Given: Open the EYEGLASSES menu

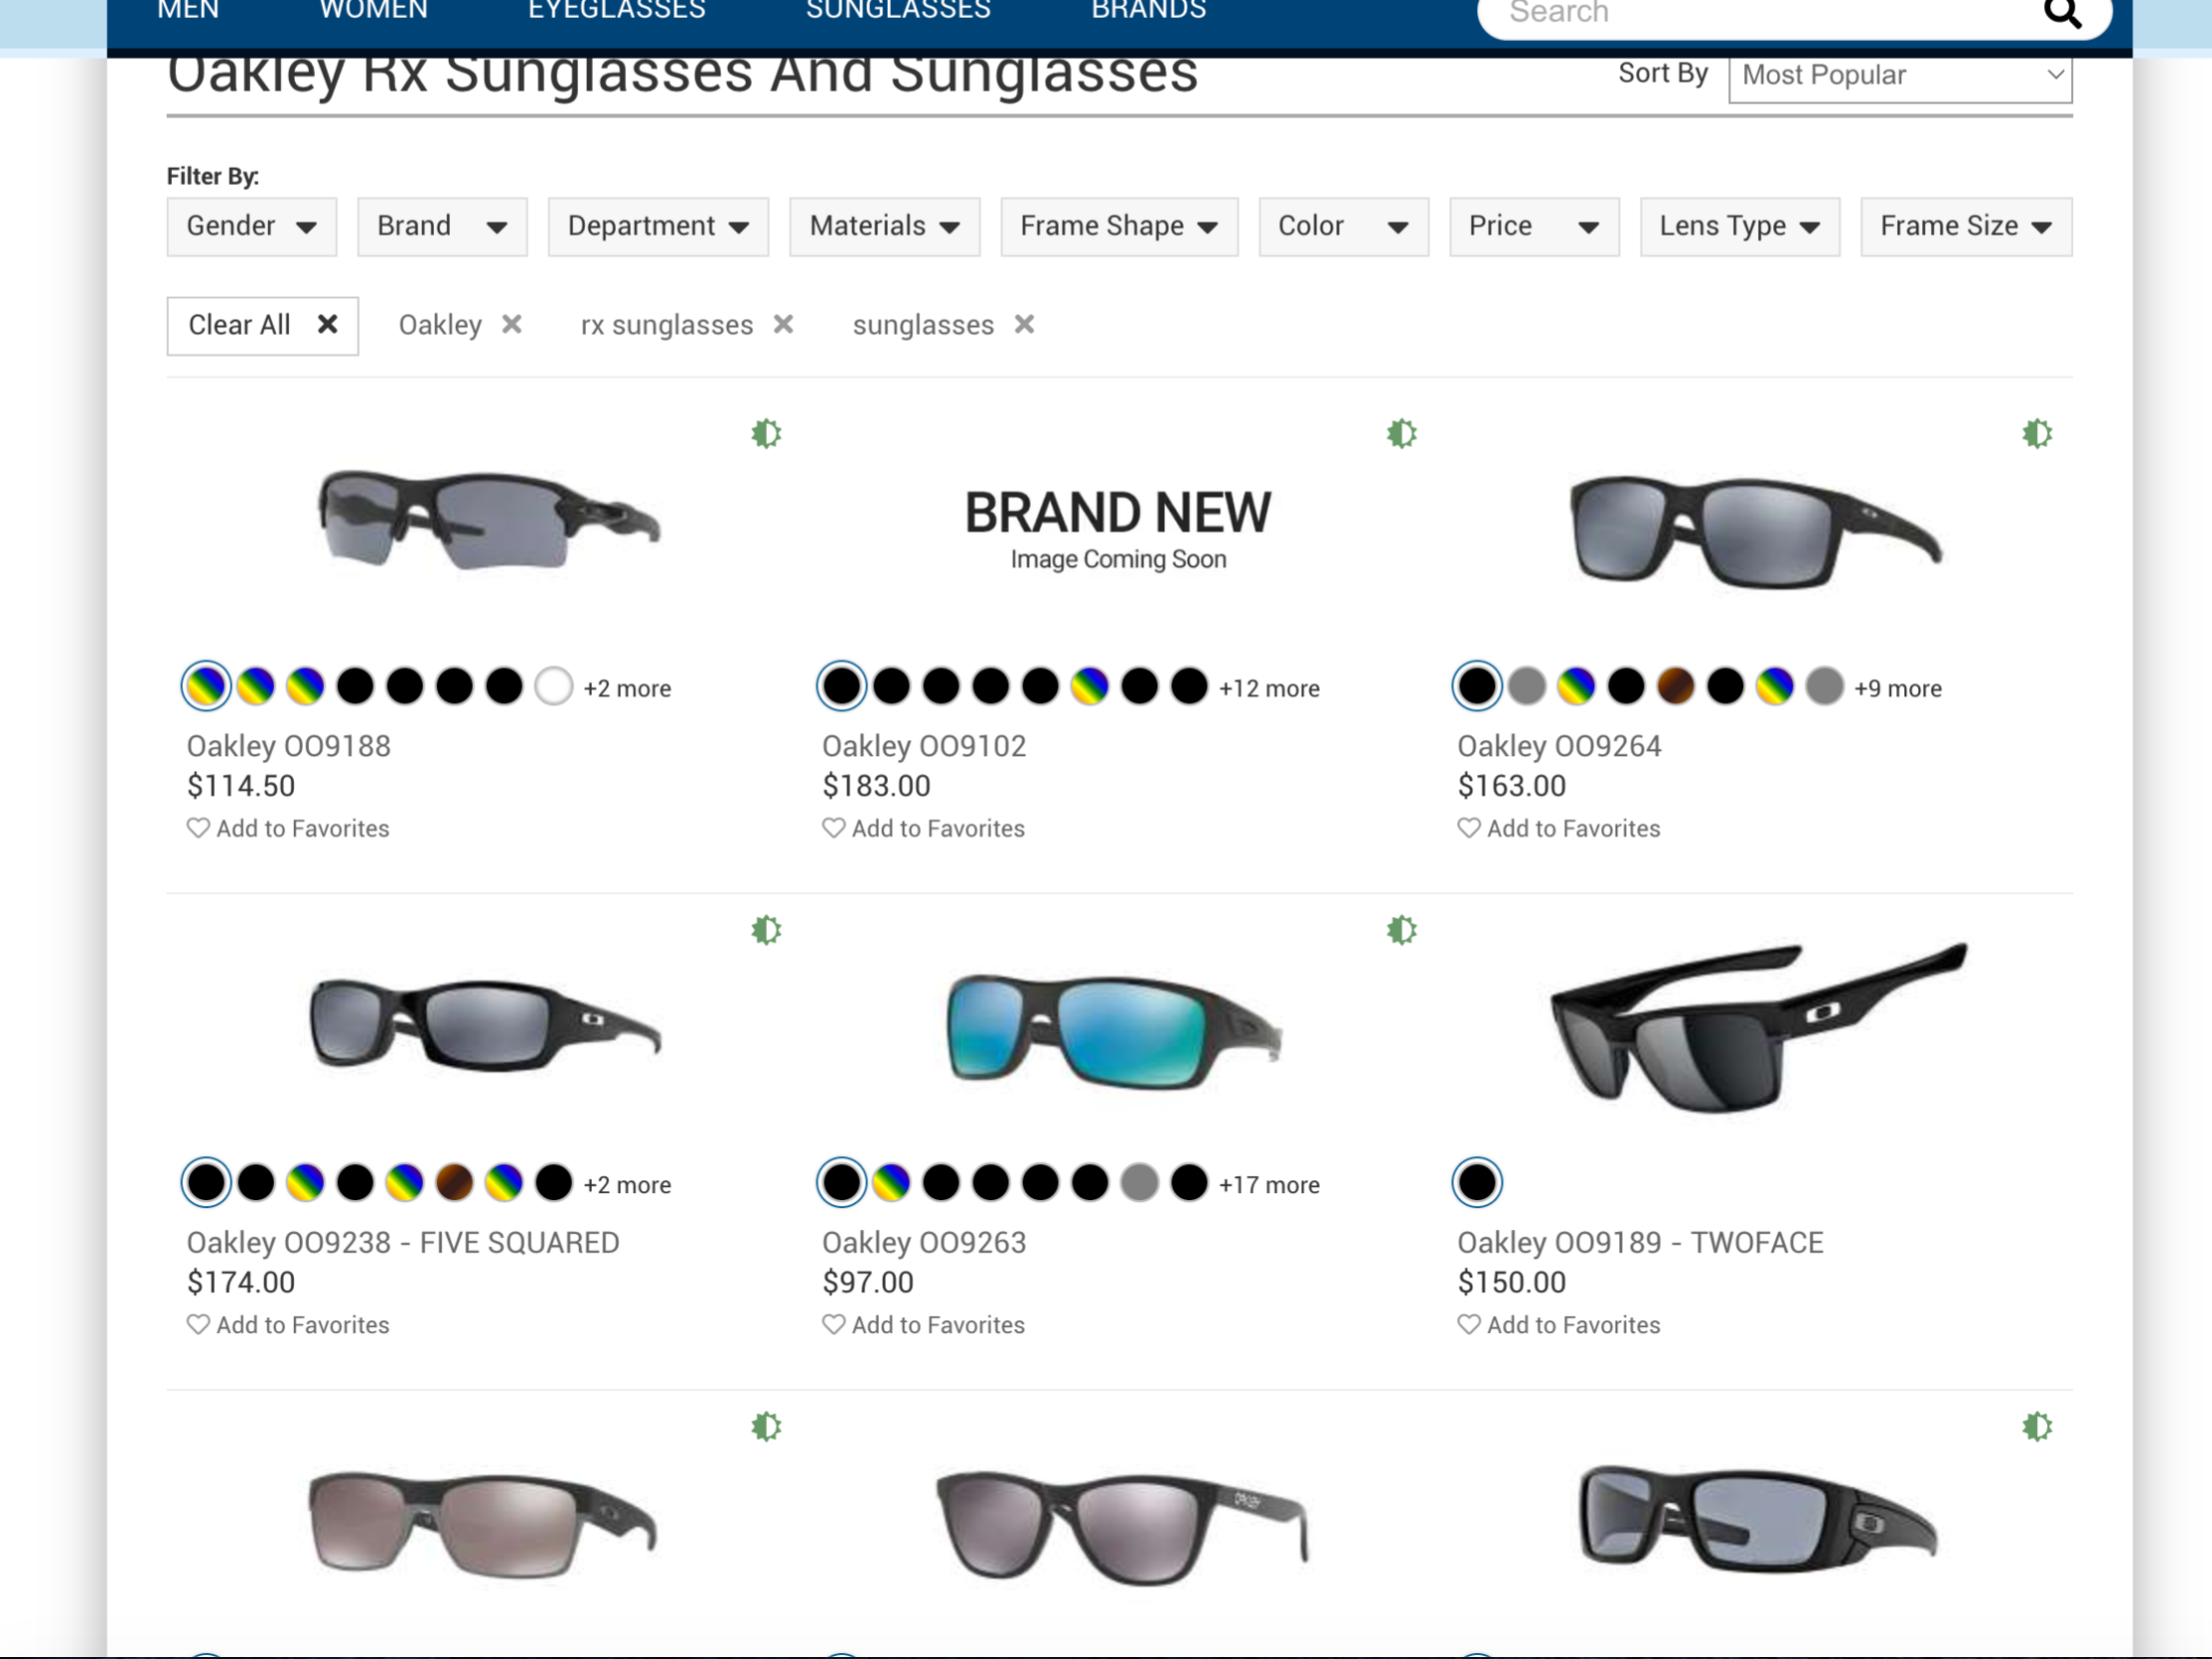Looking at the screenshot, I should coord(617,10).
